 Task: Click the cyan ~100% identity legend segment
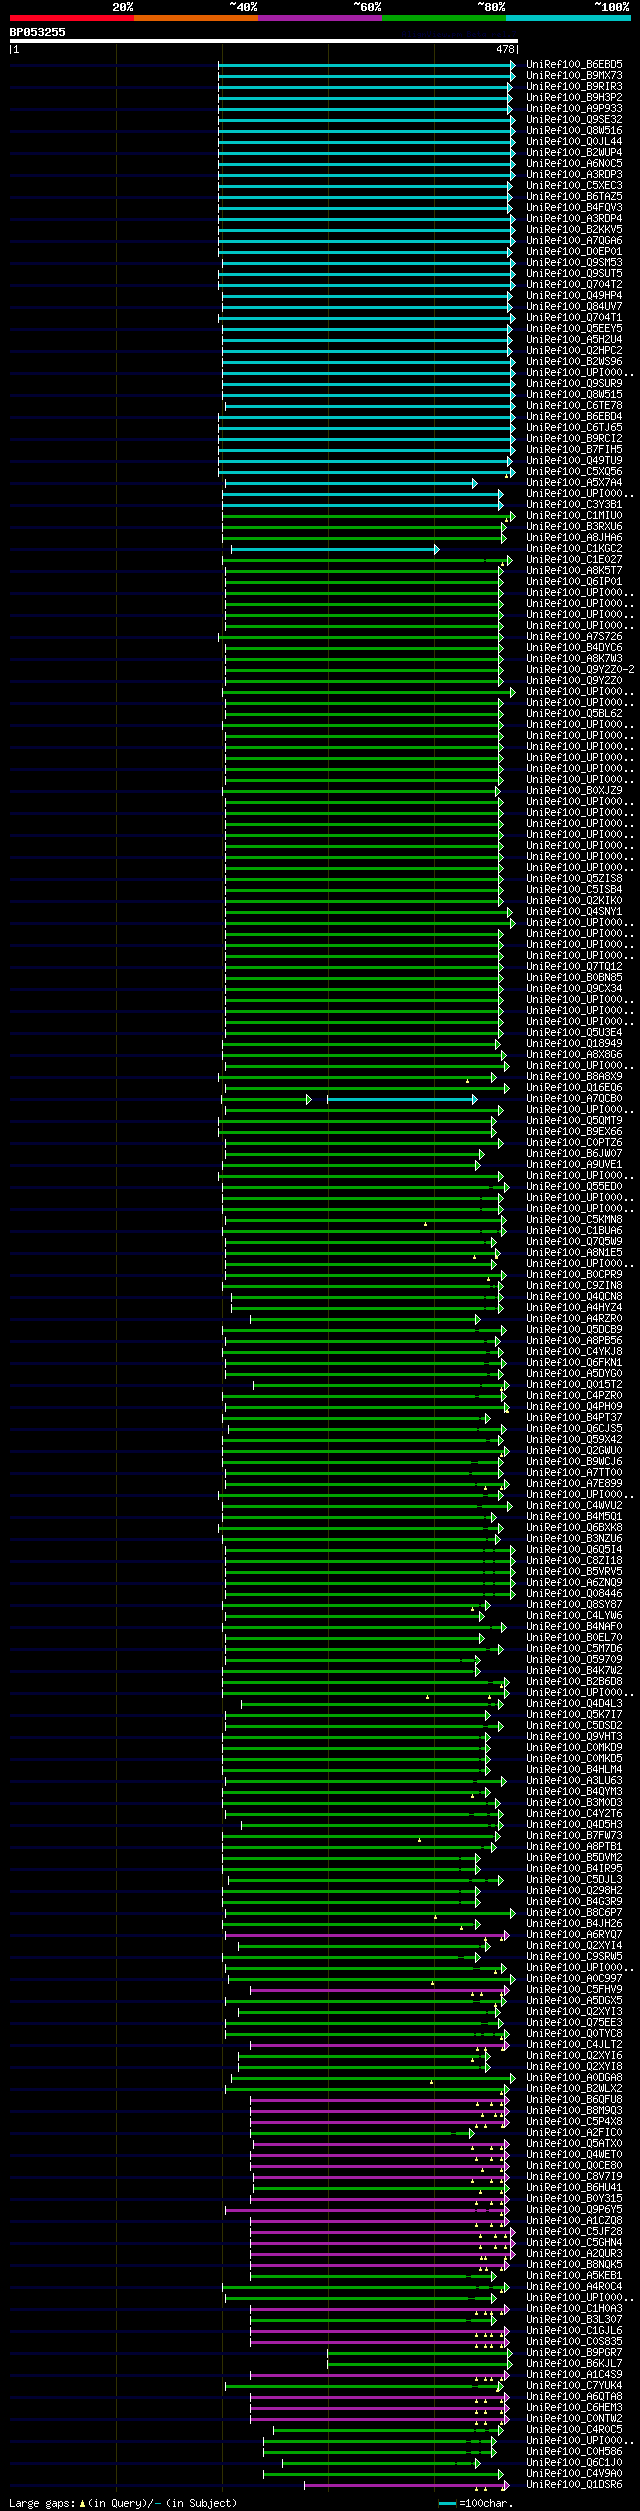[x=567, y=18]
